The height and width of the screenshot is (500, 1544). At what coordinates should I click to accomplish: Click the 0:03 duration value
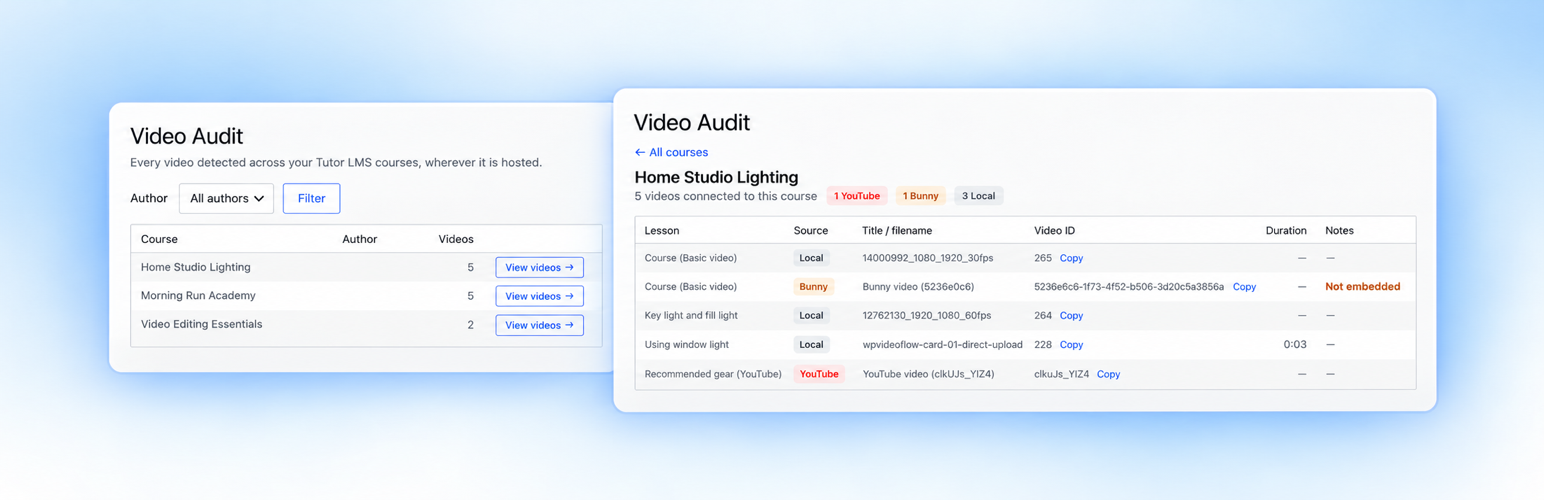[x=1295, y=345]
